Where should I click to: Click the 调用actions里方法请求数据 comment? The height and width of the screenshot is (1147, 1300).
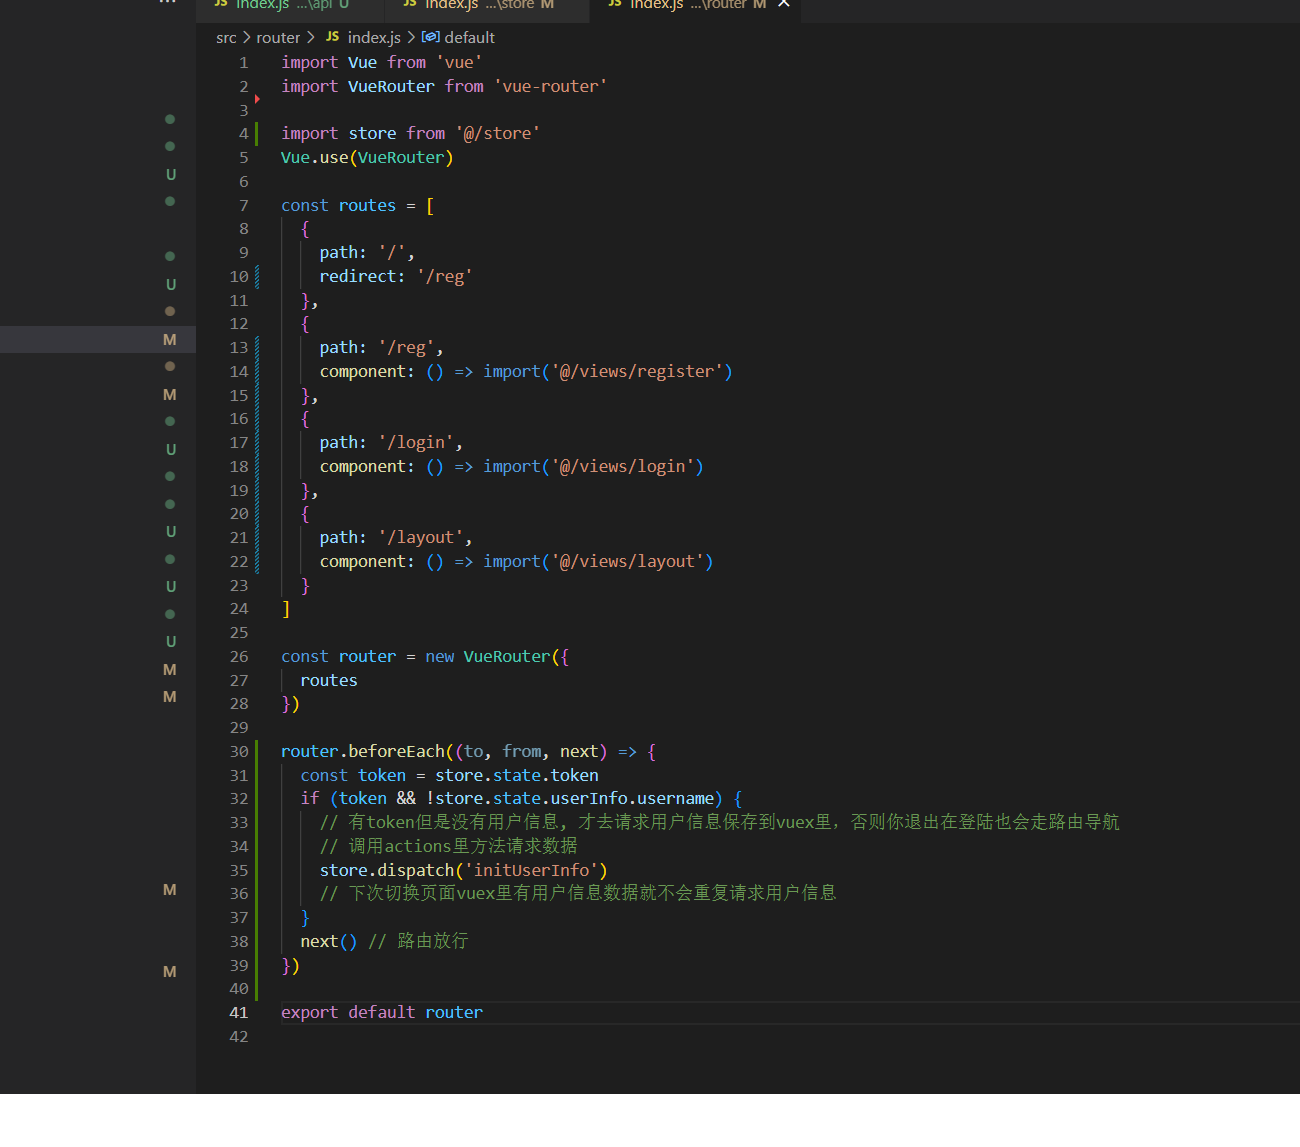(448, 847)
